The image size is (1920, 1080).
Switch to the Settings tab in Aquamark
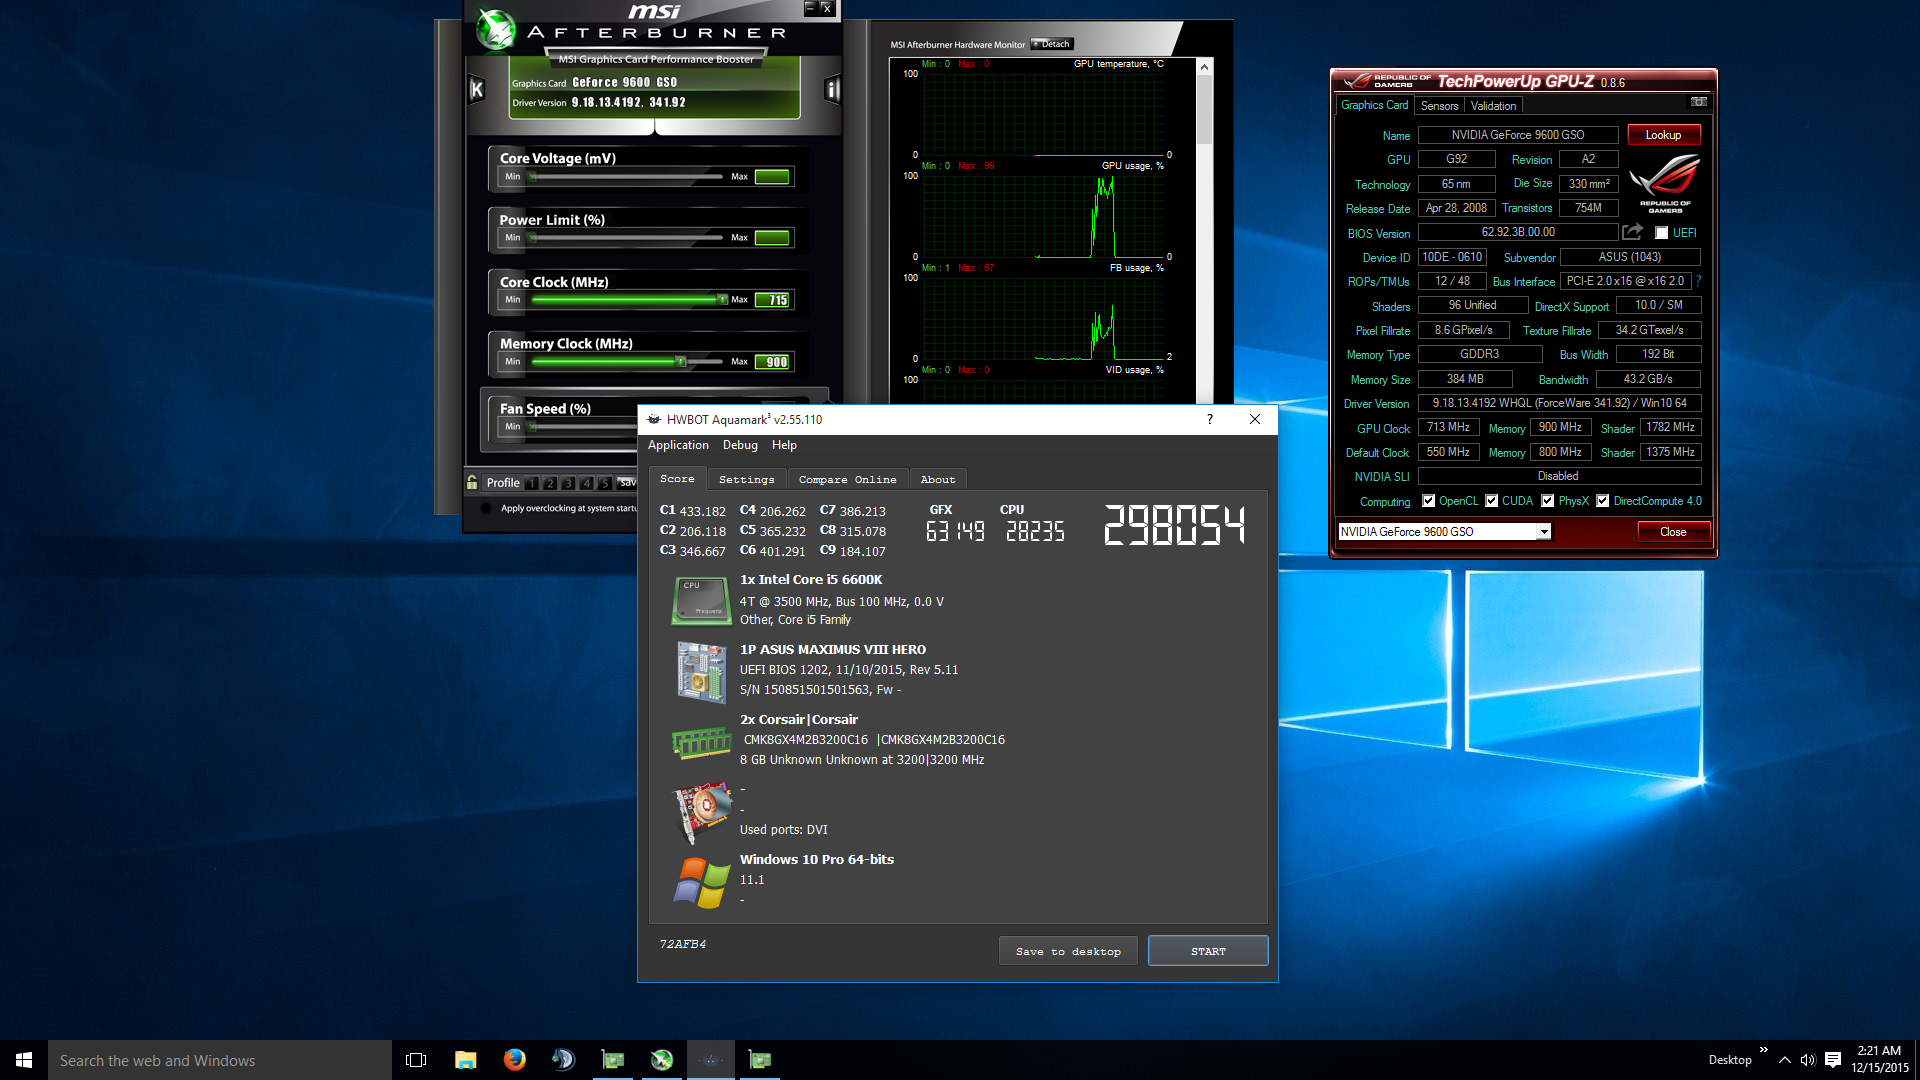coord(746,480)
